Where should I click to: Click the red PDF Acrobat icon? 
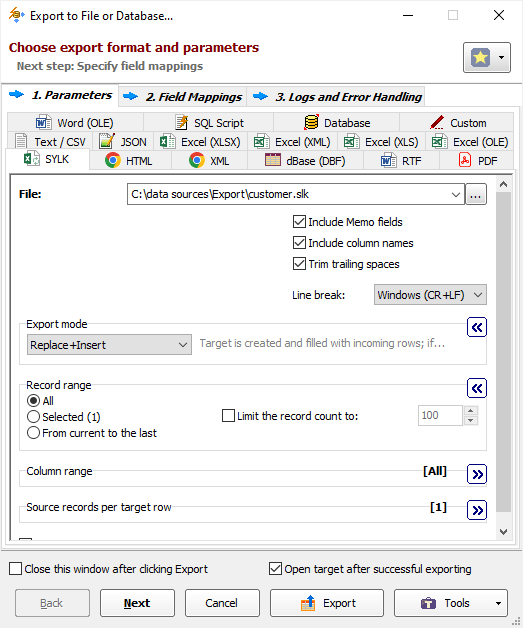click(465, 160)
